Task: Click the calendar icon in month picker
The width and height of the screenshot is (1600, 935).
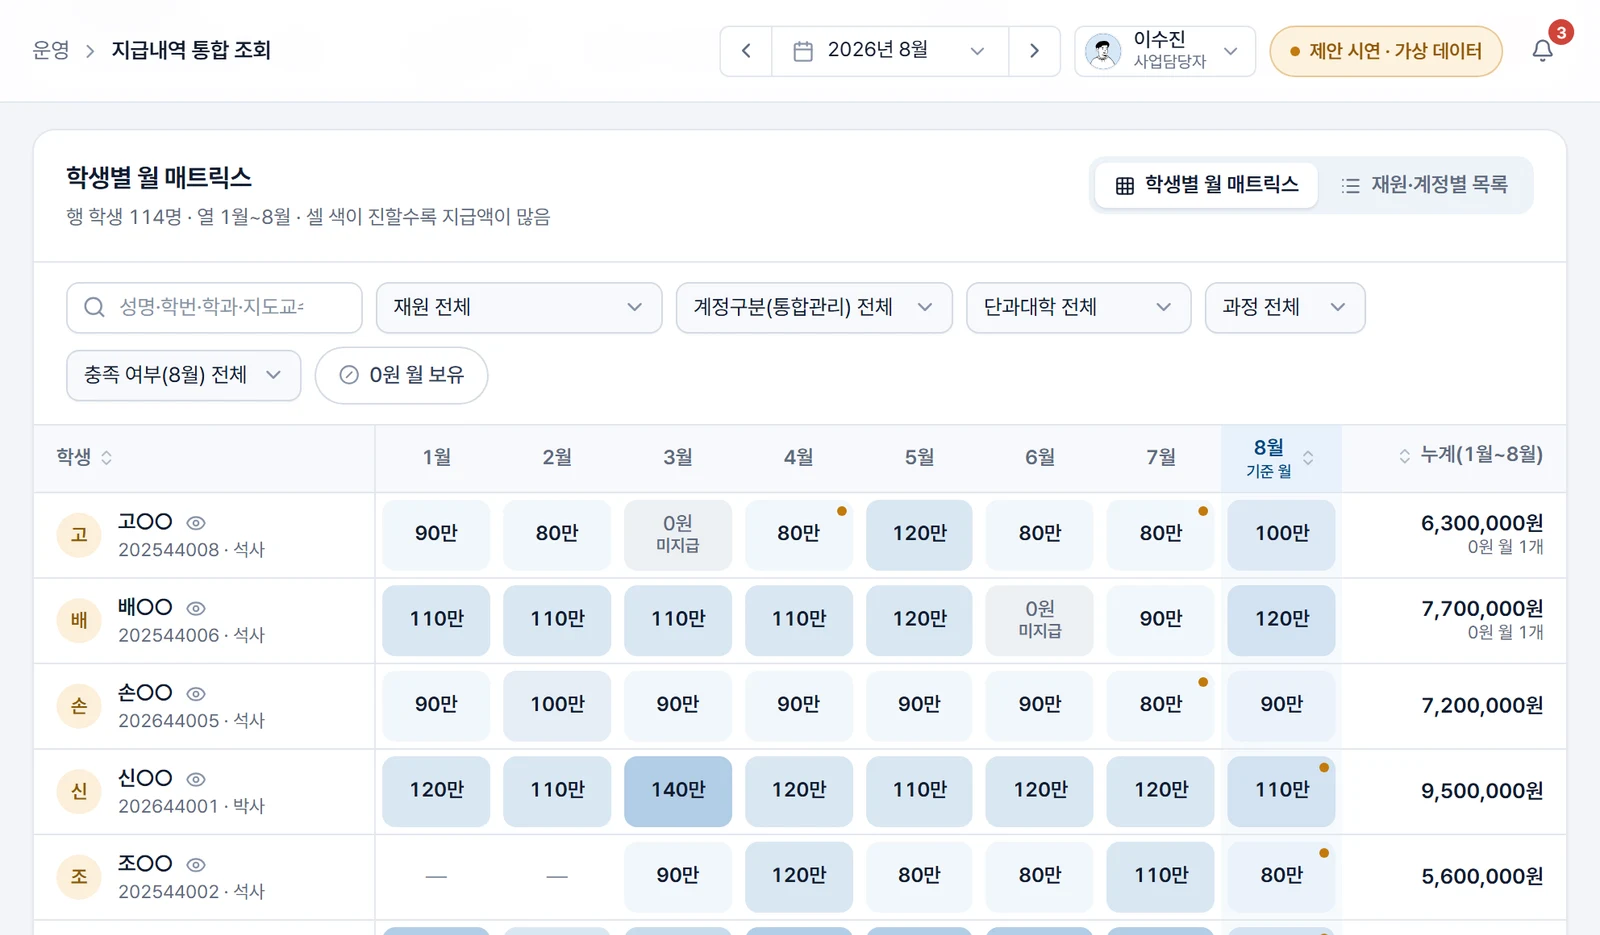Action: coord(802,51)
